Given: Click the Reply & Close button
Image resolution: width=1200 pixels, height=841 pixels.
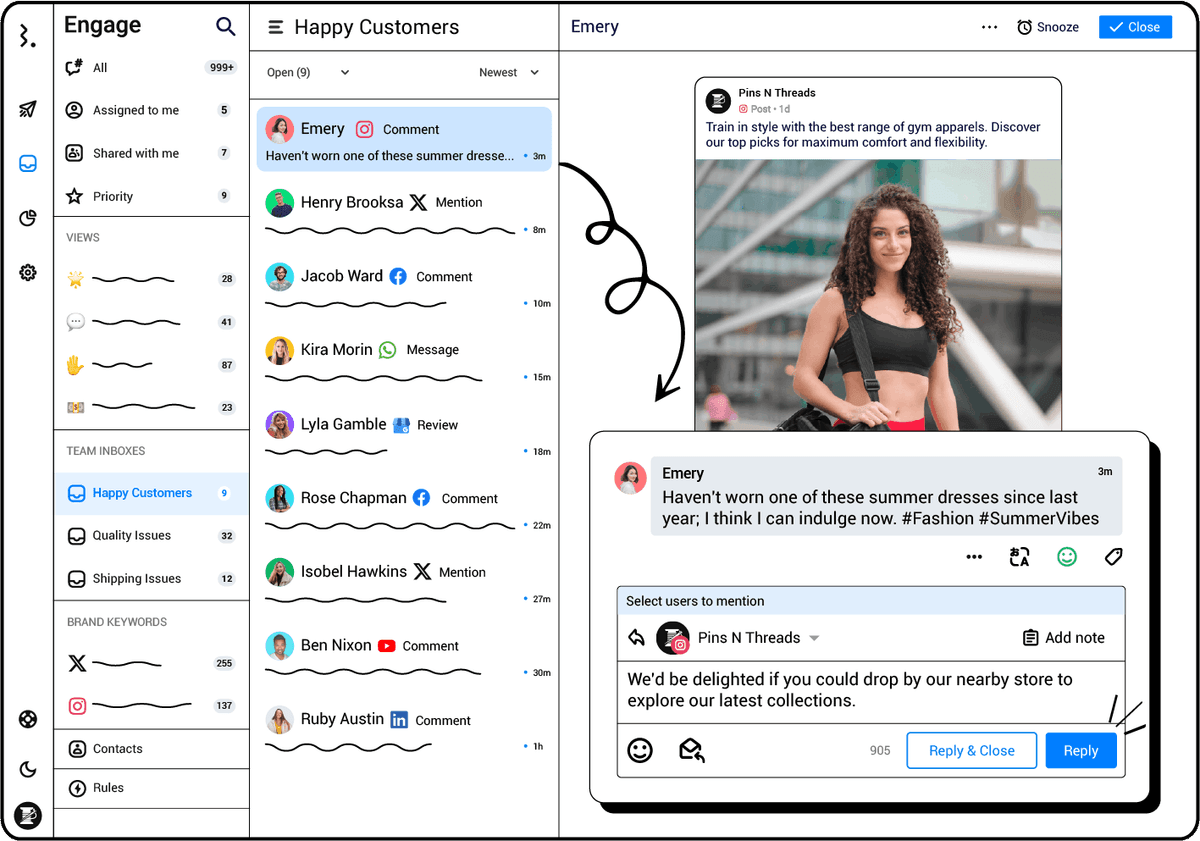Looking at the screenshot, I should pos(971,750).
